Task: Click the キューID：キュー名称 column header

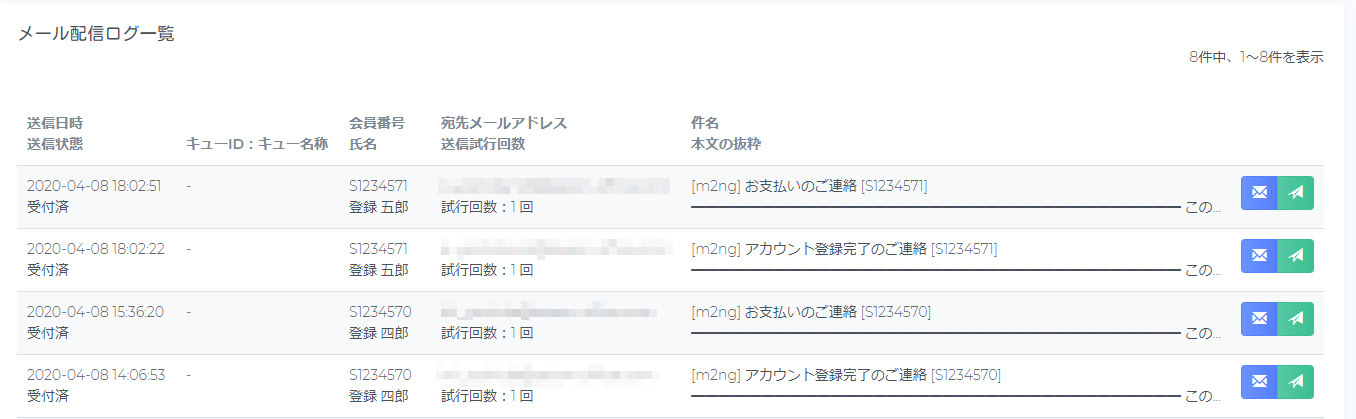Action: (257, 144)
